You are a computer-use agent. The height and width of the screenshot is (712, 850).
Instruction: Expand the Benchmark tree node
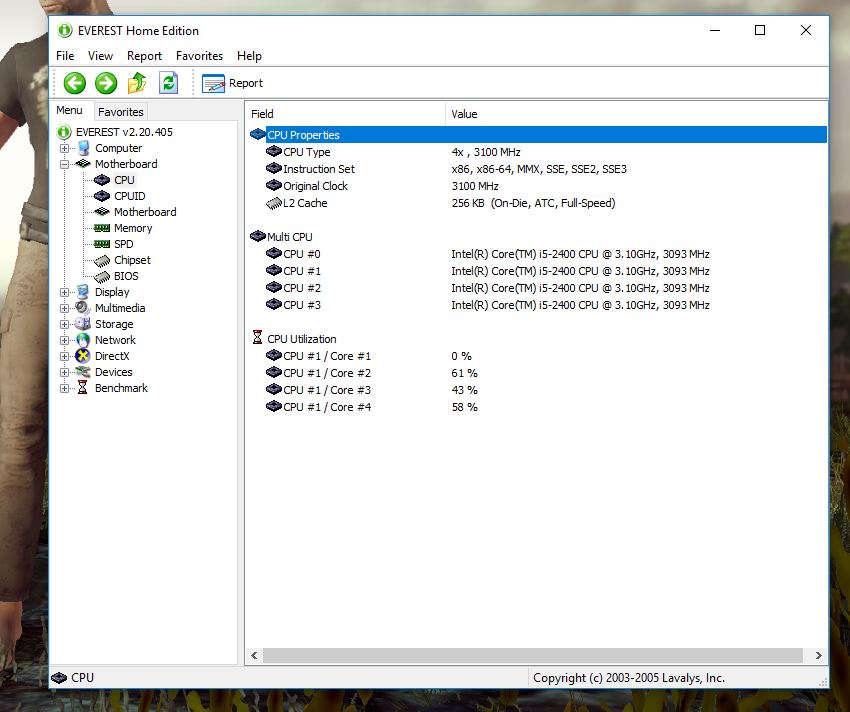coord(65,388)
